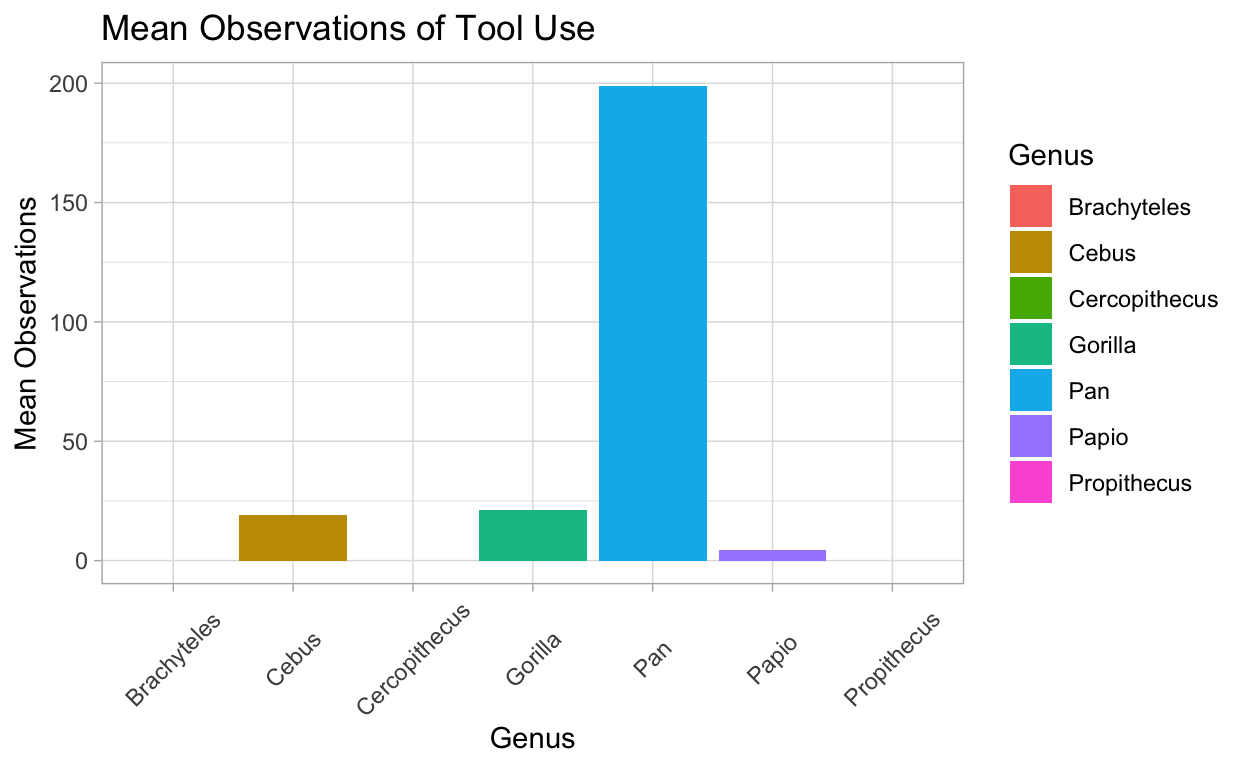This screenshot has height=768, width=1248.
Task: Click the purple Papio legend swatch
Action: (1031, 437)
